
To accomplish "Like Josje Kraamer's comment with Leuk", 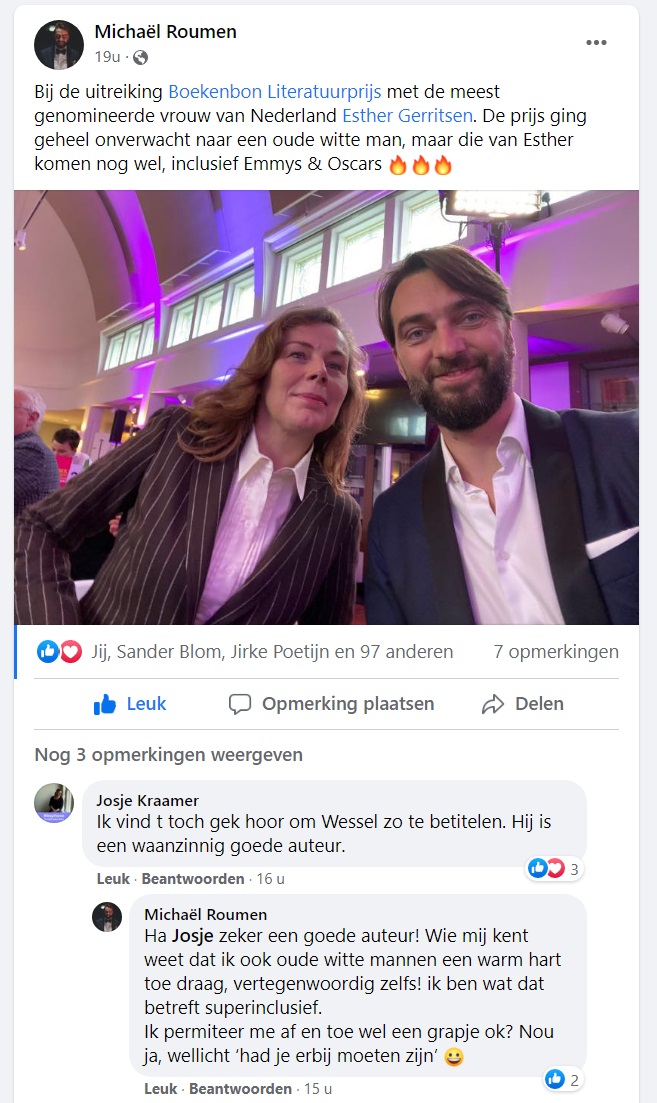I will tap(112, 879).
